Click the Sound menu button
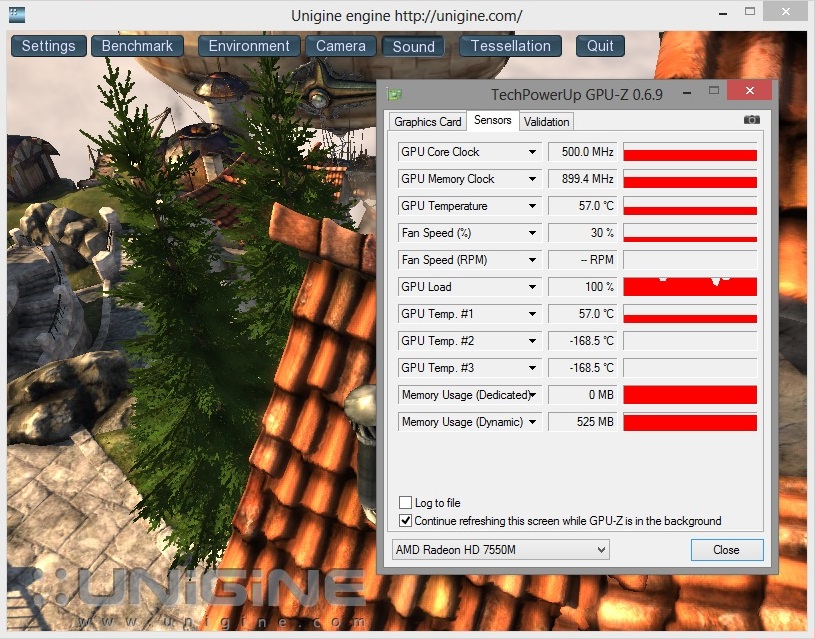The image size is (815, 639). 414,46
